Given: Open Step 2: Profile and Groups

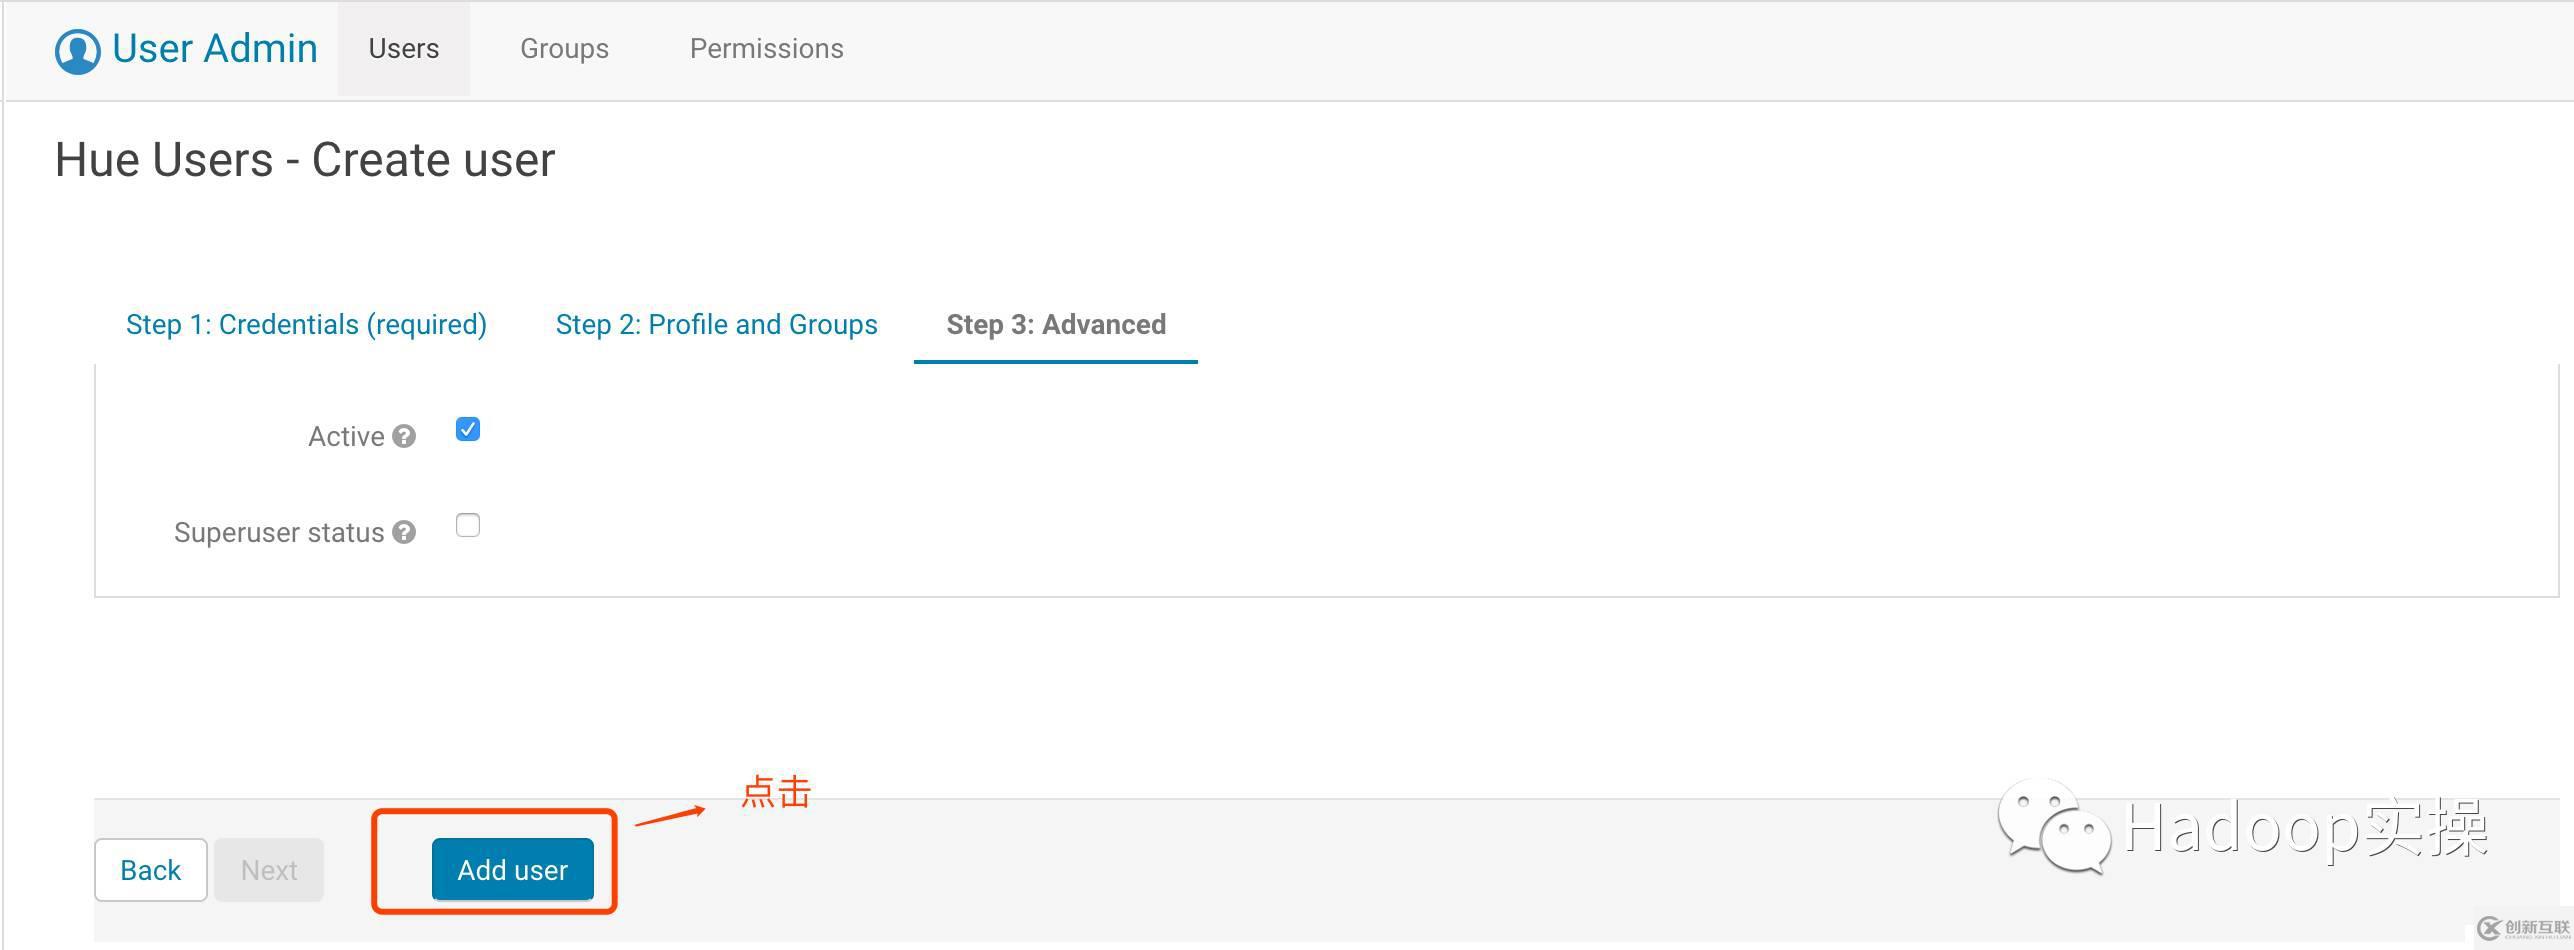Looking at the screenshot, I should tap(716, 325).
